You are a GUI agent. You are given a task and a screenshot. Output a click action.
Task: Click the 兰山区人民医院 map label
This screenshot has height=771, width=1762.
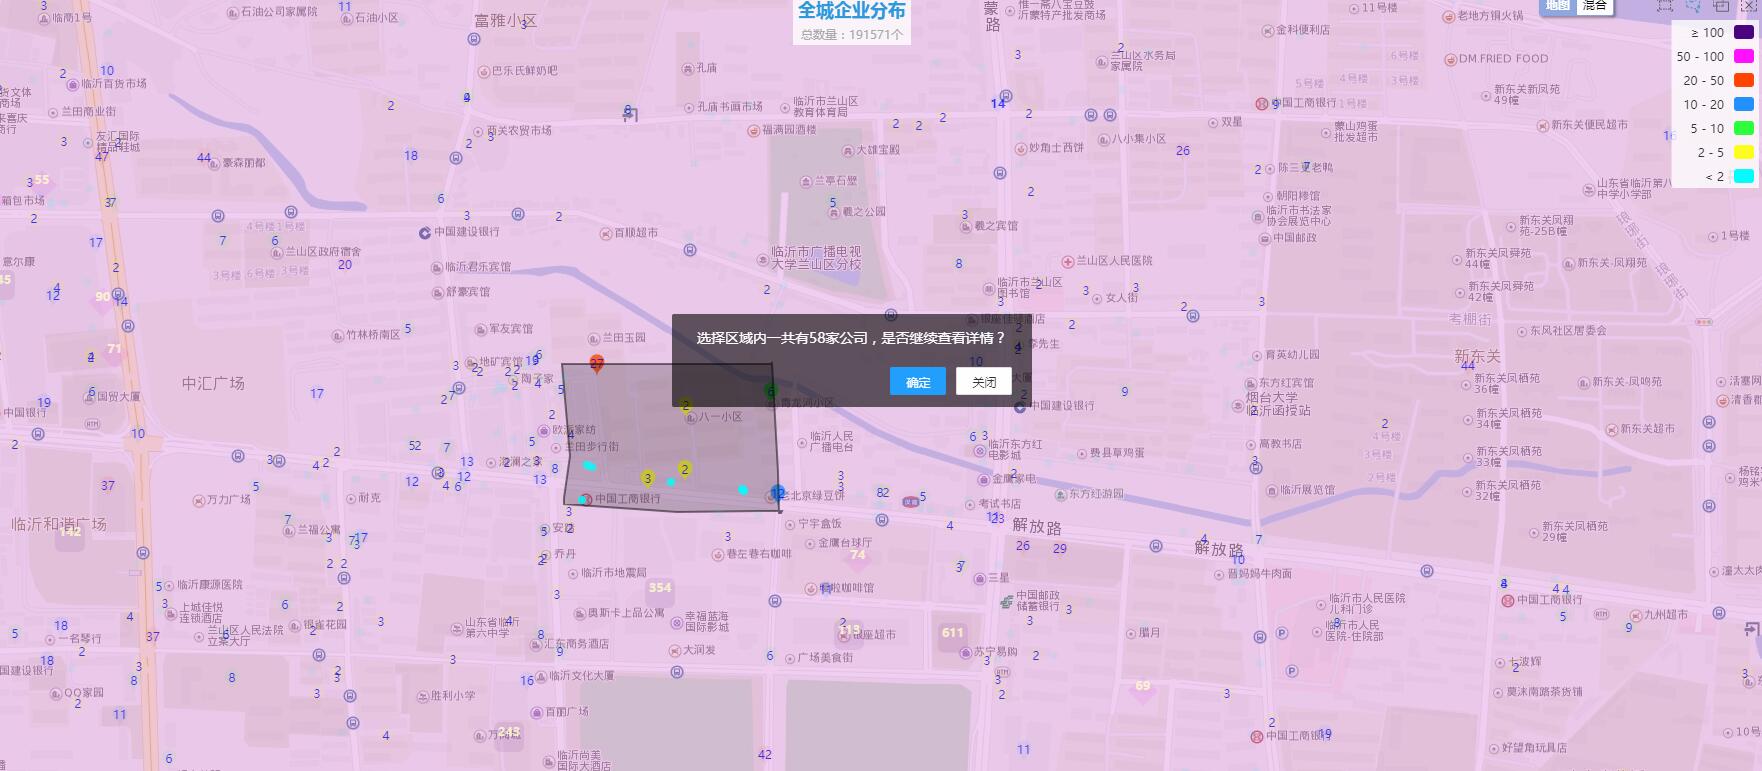(1115, 261)
